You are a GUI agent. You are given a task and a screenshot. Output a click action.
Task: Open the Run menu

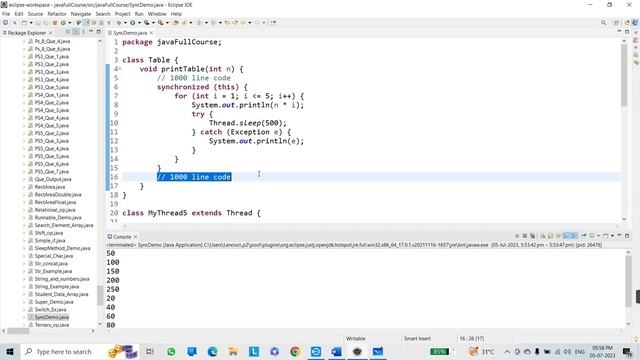(139, 14)
